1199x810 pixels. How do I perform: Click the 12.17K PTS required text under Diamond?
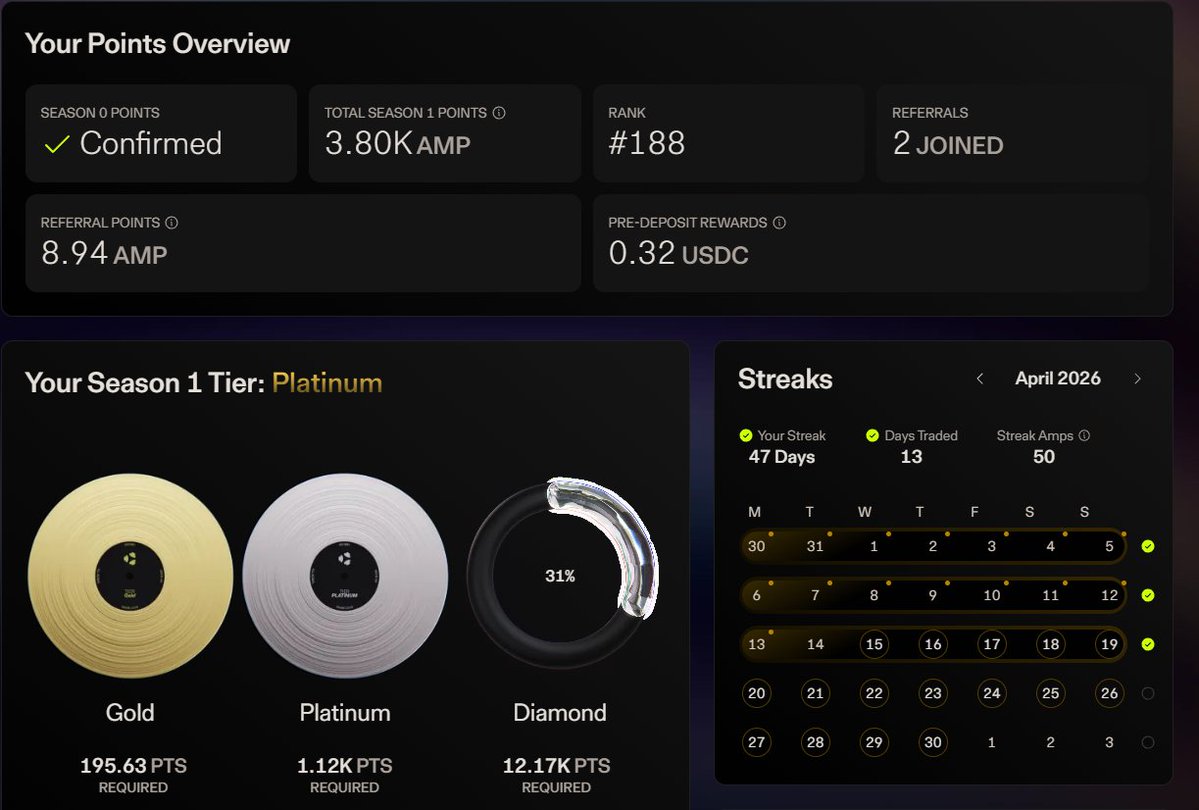556,775
